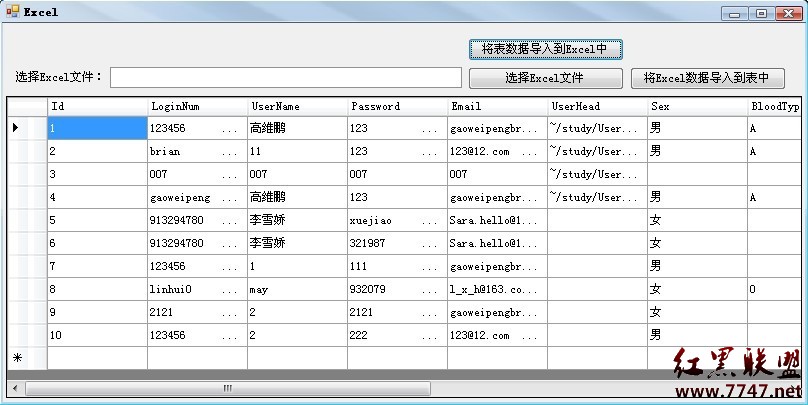
Task: Click the Excel app icon in title bar
Action: [x=12, y=11]
